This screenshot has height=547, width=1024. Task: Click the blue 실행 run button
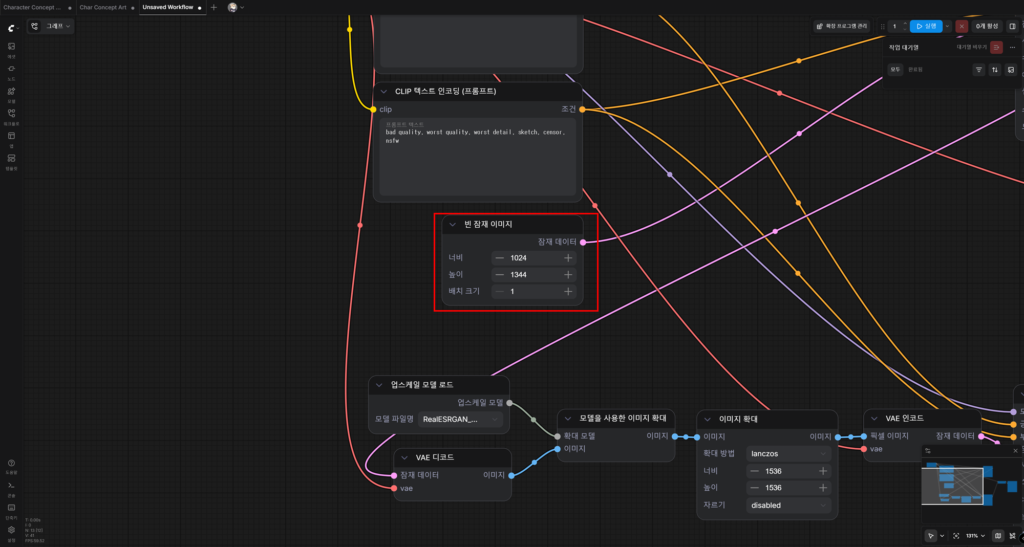click(926, 26)
